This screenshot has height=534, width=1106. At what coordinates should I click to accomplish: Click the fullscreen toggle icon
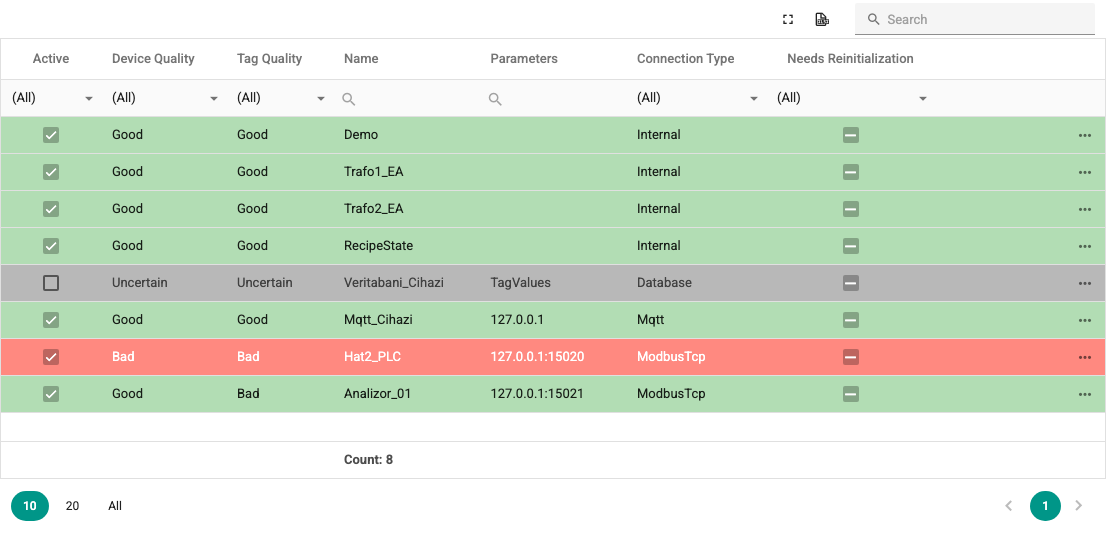(x=788, y=20)
